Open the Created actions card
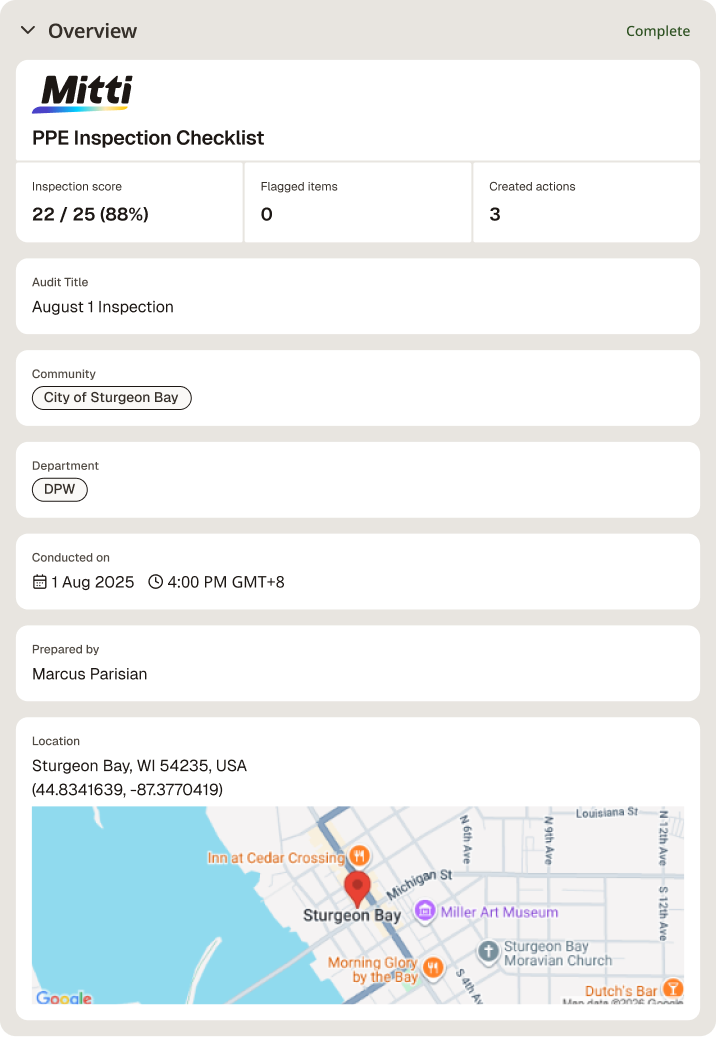Viewport: 716px width, 1037px height. (586, 202)
